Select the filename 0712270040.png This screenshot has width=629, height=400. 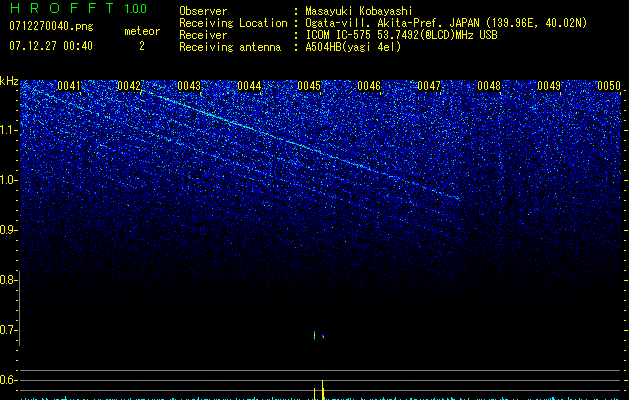[51, 27]
